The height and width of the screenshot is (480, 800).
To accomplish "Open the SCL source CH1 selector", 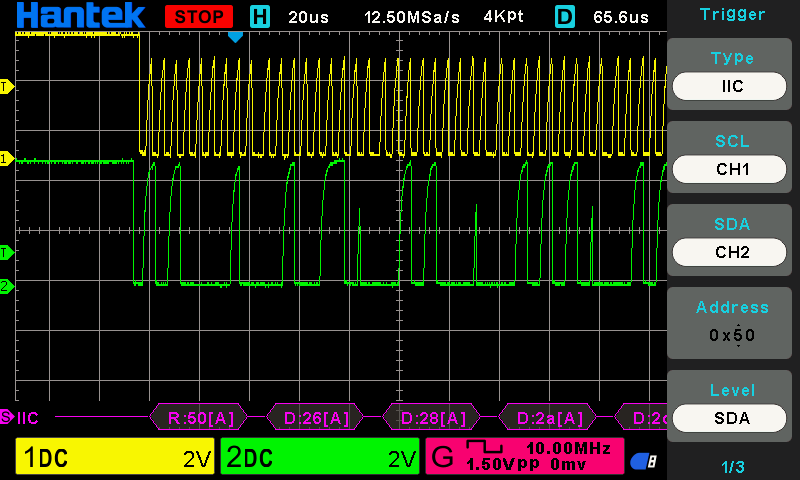I will click(732, 169).
